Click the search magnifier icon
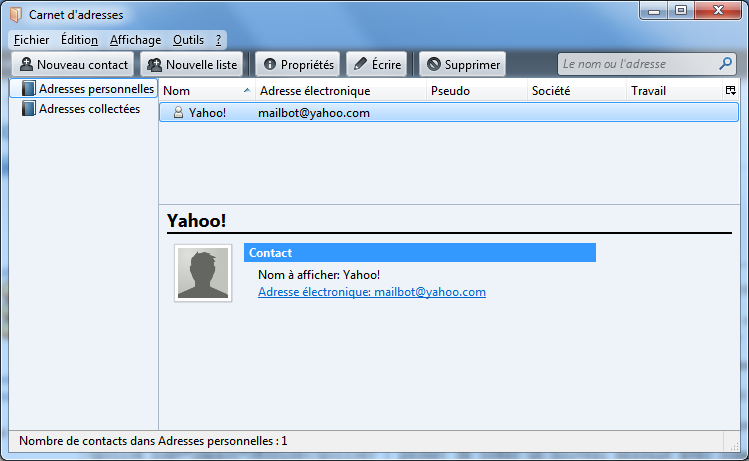The height and width of the screenshot is (461, 749). [x=725, y=64]
